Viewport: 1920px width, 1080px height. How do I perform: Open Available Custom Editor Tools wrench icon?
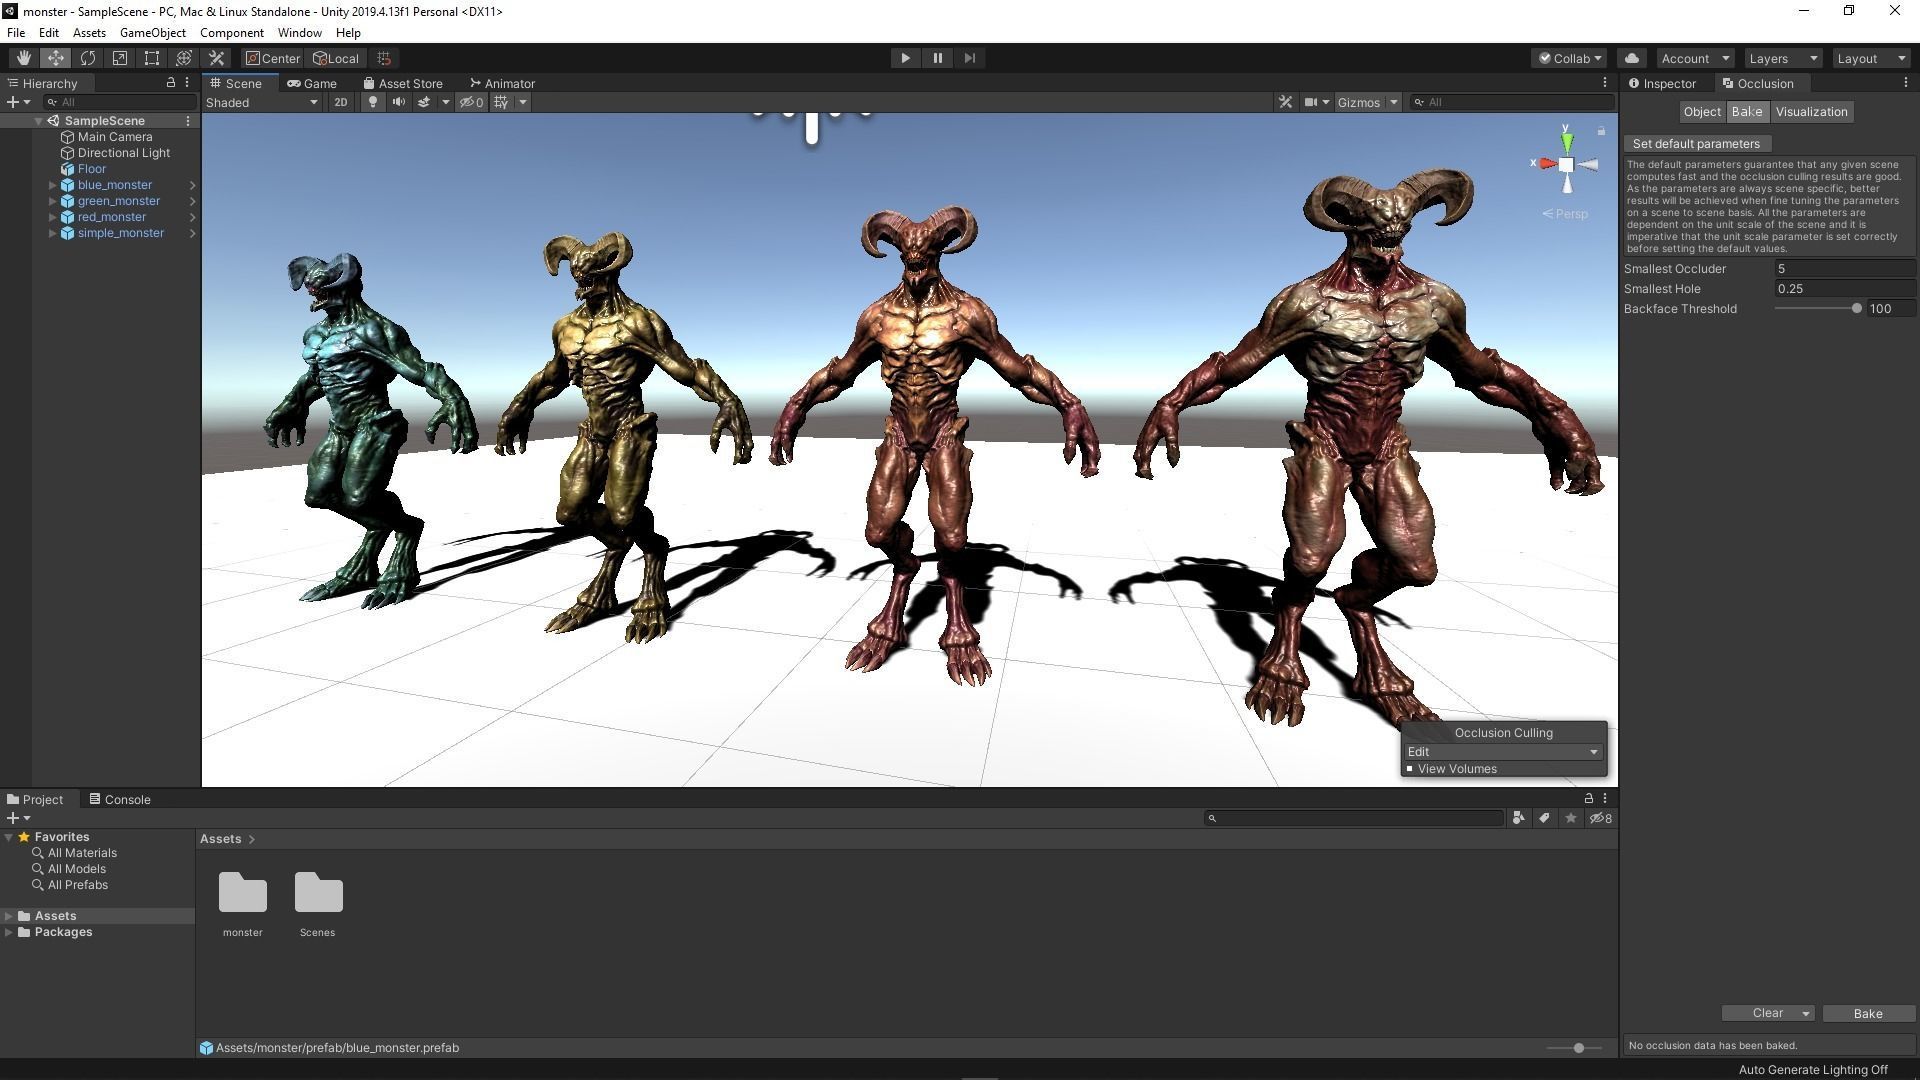(216, 57)
